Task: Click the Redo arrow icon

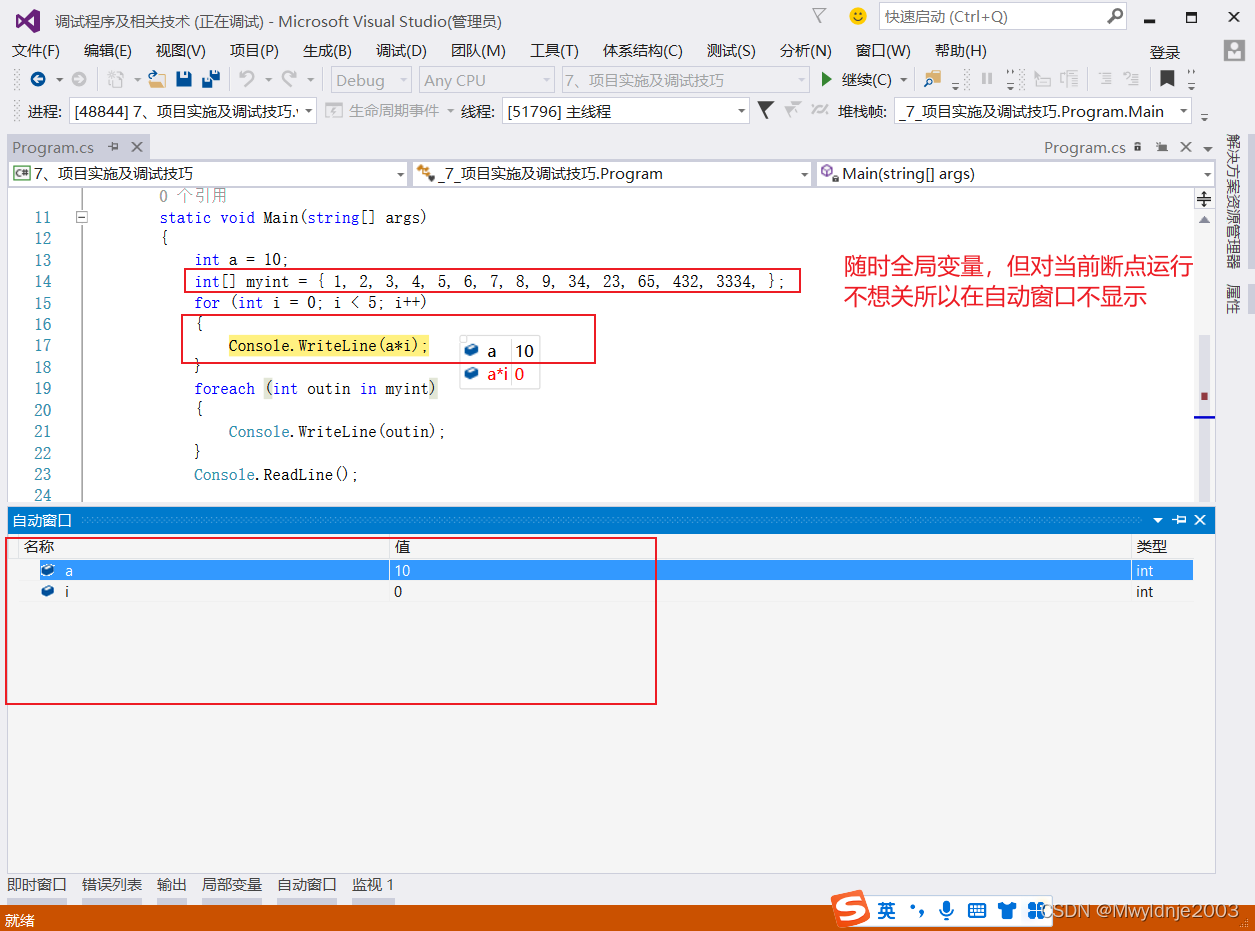Action: (289, 79)
